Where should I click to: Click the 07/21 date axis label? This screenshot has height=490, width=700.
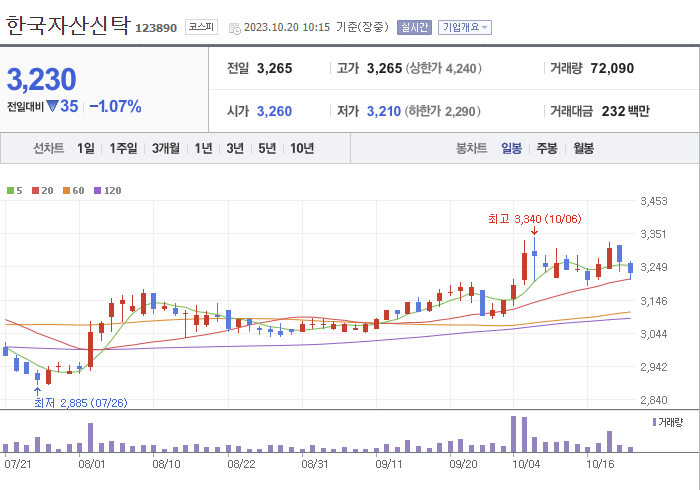point(18,464)
